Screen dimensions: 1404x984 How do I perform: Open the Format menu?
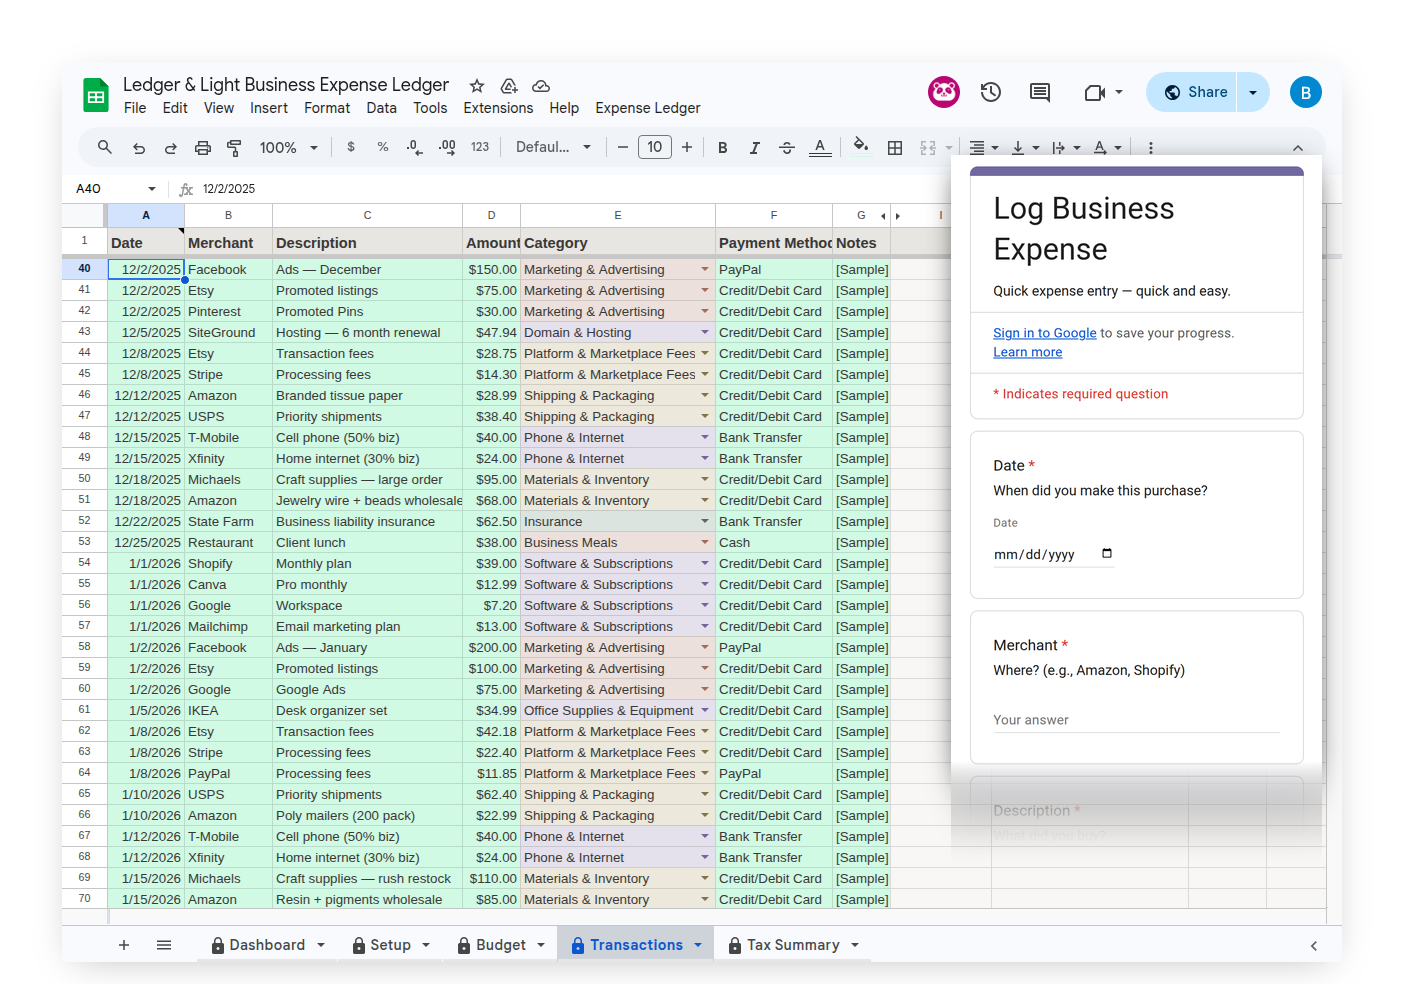point(327,108)
